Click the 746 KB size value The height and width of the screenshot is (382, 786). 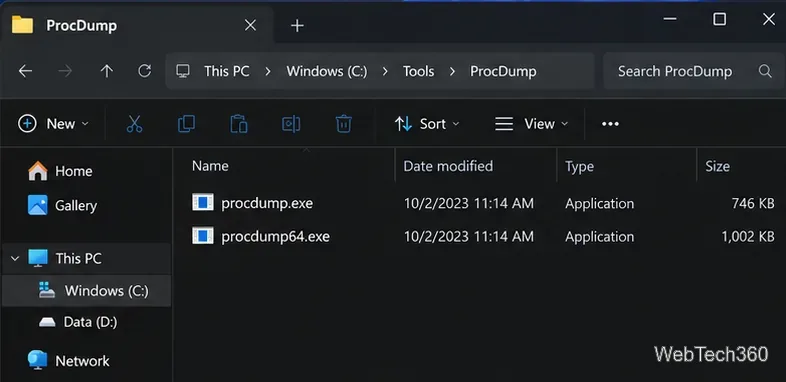753,203
